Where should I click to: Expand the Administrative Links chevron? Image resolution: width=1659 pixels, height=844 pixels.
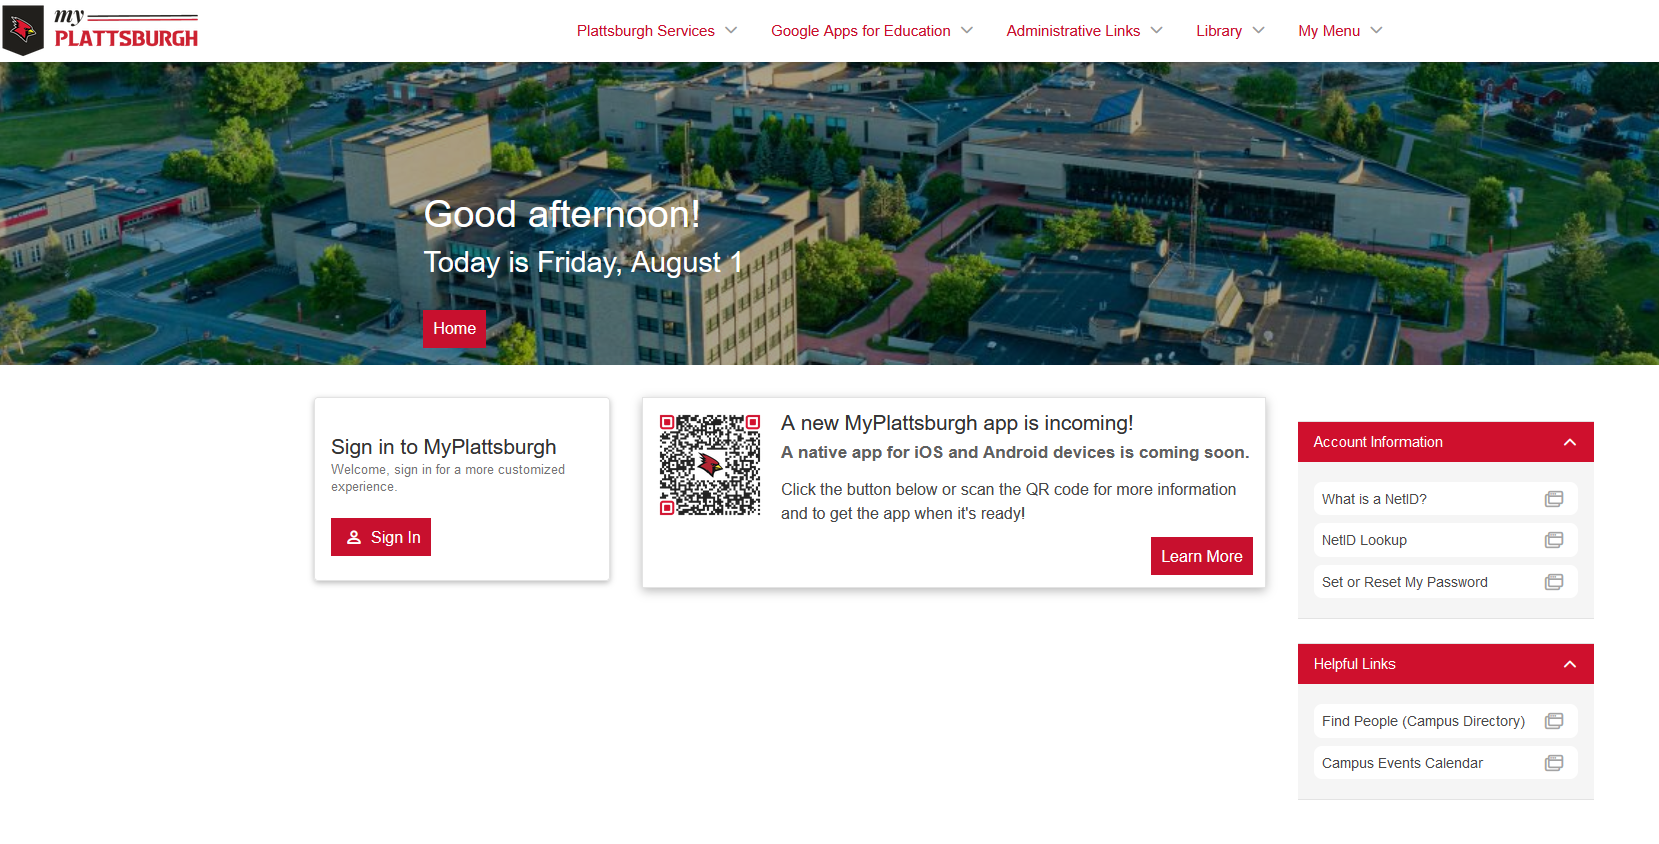click(1157, 30)
